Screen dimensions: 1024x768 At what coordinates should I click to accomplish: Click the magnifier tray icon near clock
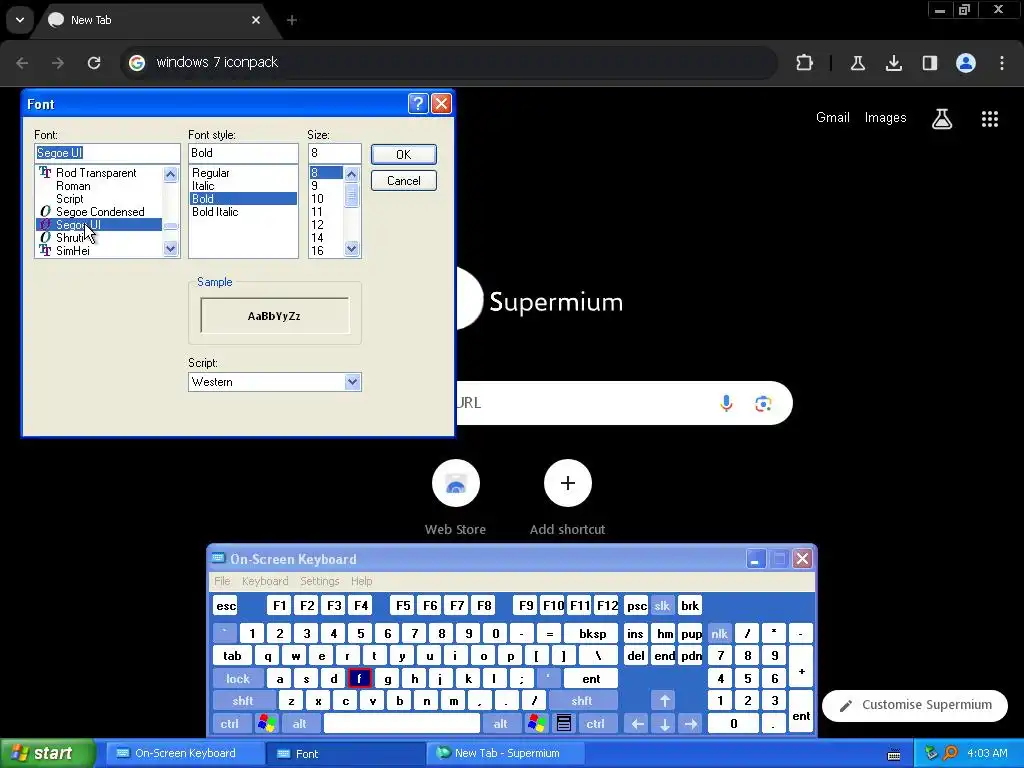click(x=950, y=753)
